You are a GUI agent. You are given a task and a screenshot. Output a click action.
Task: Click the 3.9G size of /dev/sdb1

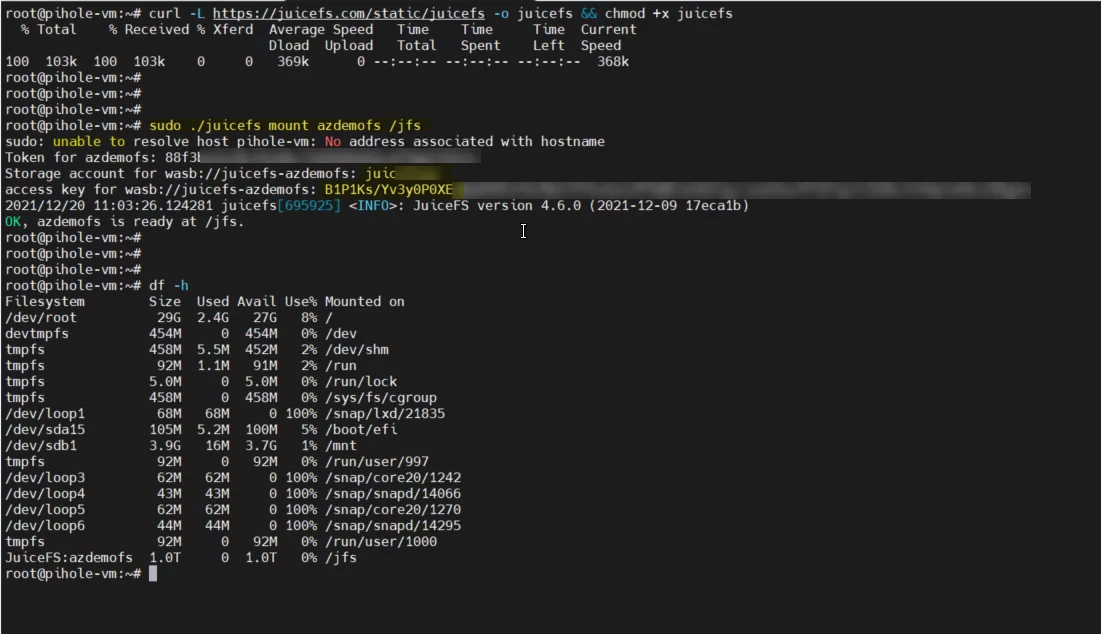(165, 446)
